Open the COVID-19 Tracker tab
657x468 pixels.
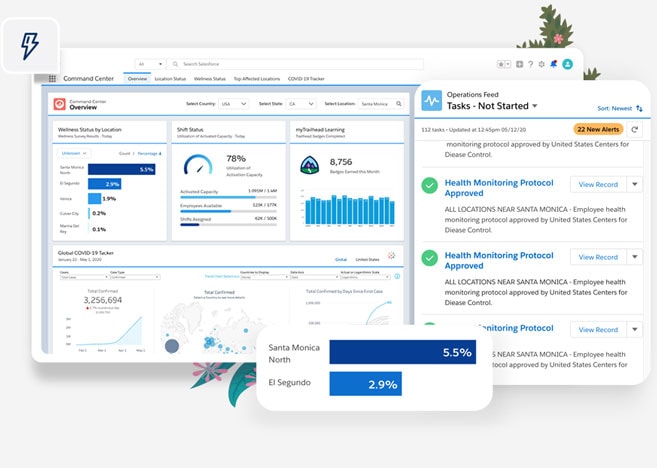(306, 78)
